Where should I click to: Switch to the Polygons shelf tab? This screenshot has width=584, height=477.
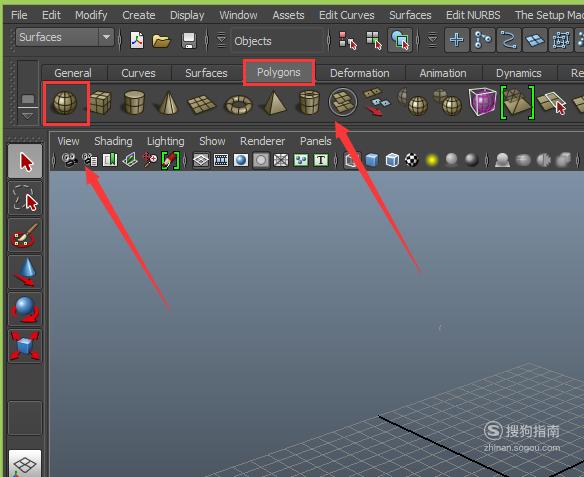(279, 72)
